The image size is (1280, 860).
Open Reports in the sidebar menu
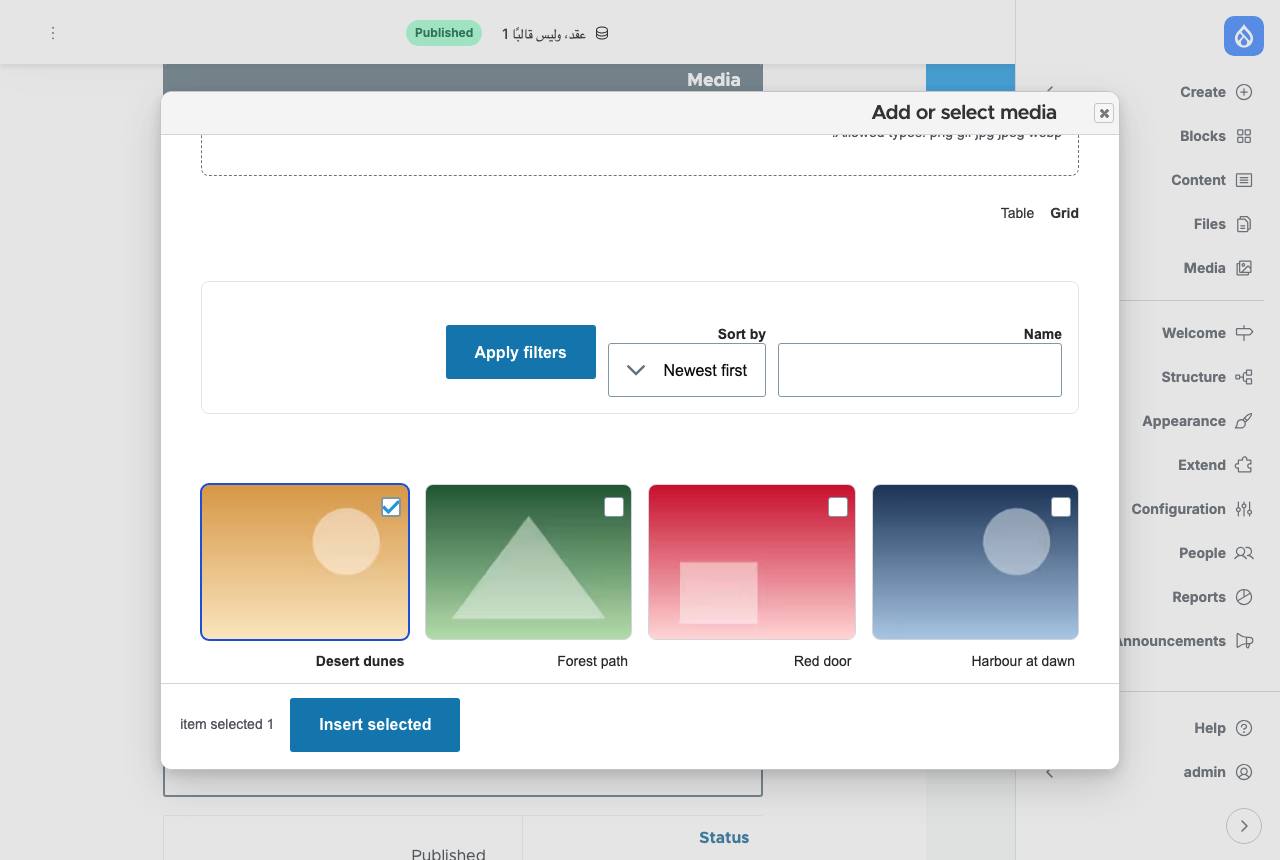point(1199,597)
